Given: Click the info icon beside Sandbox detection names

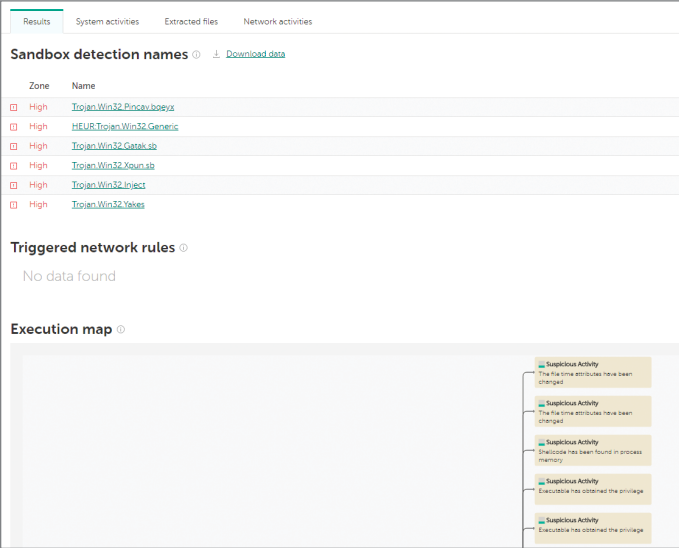Looking at the screenshot, I should 196,55.
